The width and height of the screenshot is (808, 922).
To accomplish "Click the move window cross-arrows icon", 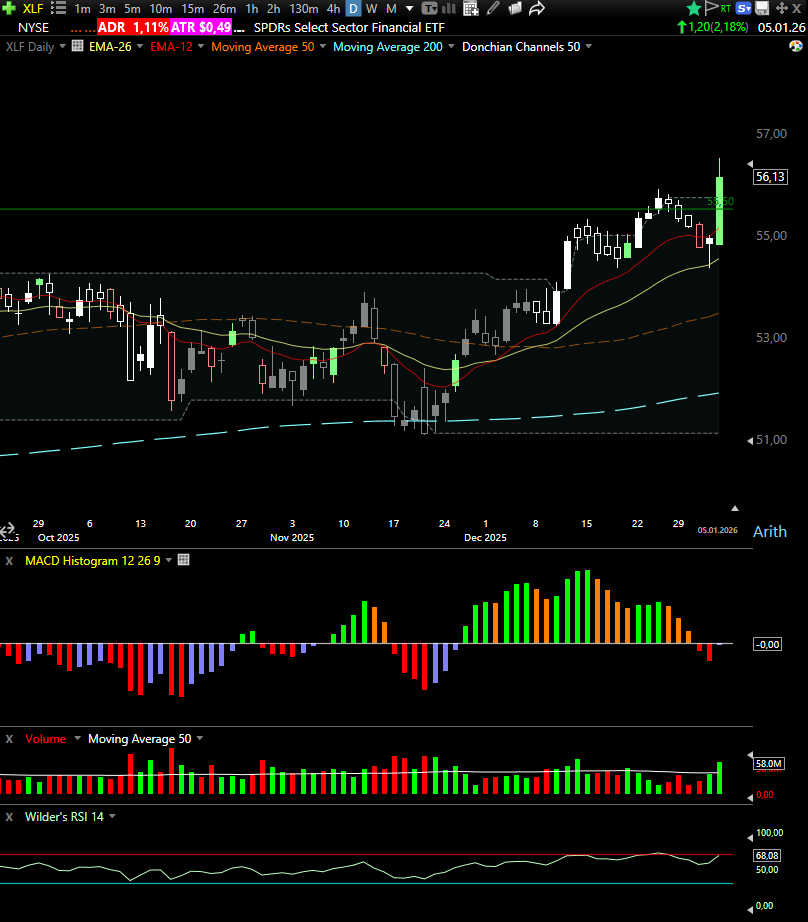I will pyautogui.click(x=782, y=8).
